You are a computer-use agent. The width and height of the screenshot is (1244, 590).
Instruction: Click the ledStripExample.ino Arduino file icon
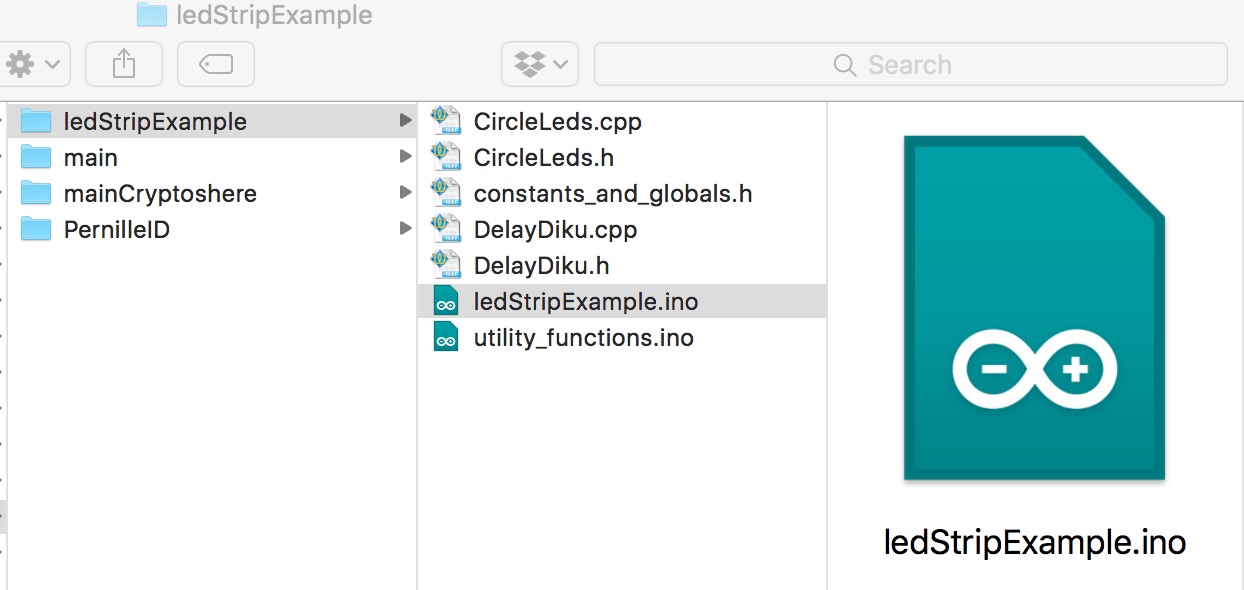446,301
